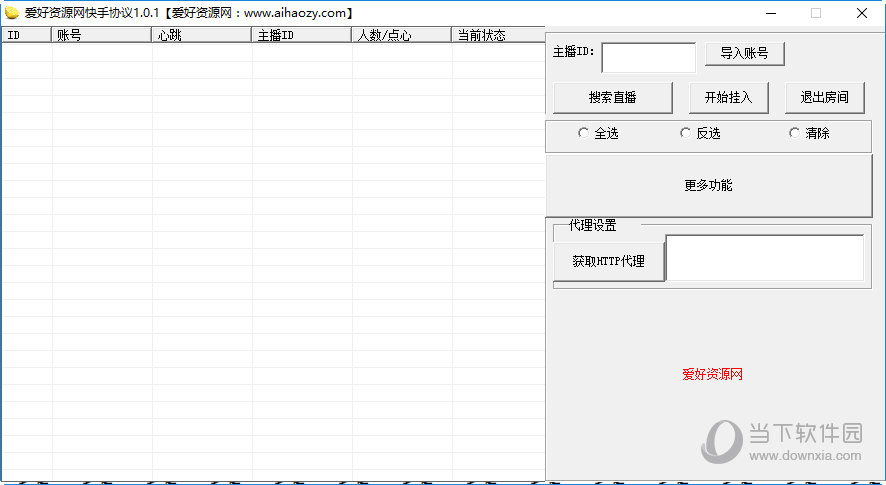Click the red 爱好资源网 link text
This screenshot has width=886, height=485.
[712, 374]
